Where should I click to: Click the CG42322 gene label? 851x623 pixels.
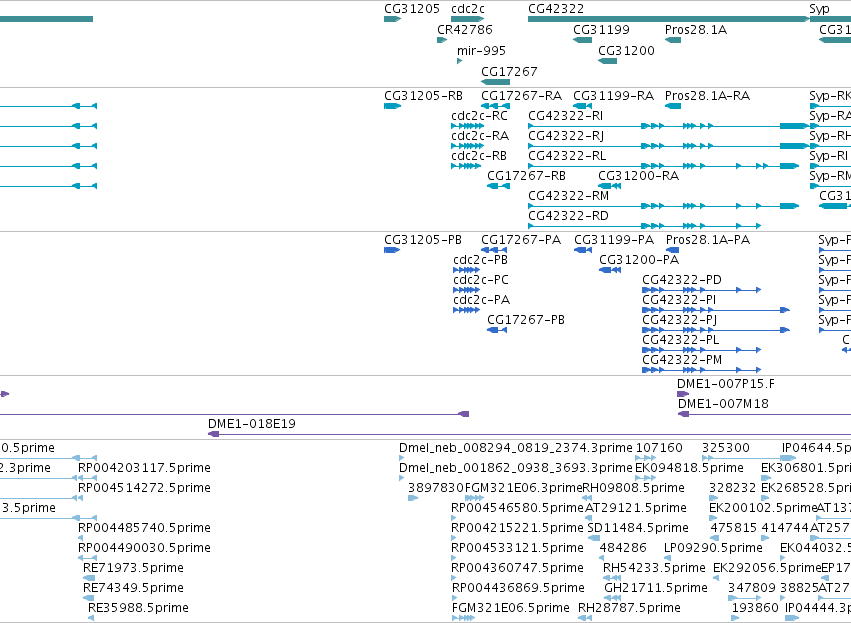(x=556, y=9)
